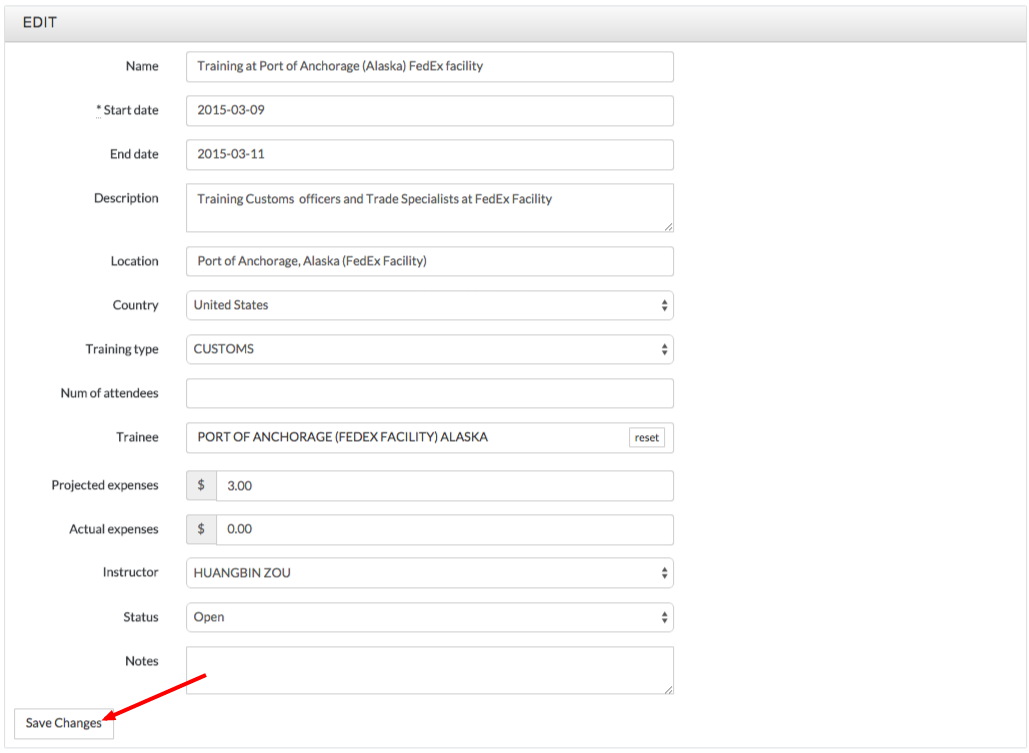Open the Country dropdown
This screenshot has width=1029, height=753.
coord(429,305)
